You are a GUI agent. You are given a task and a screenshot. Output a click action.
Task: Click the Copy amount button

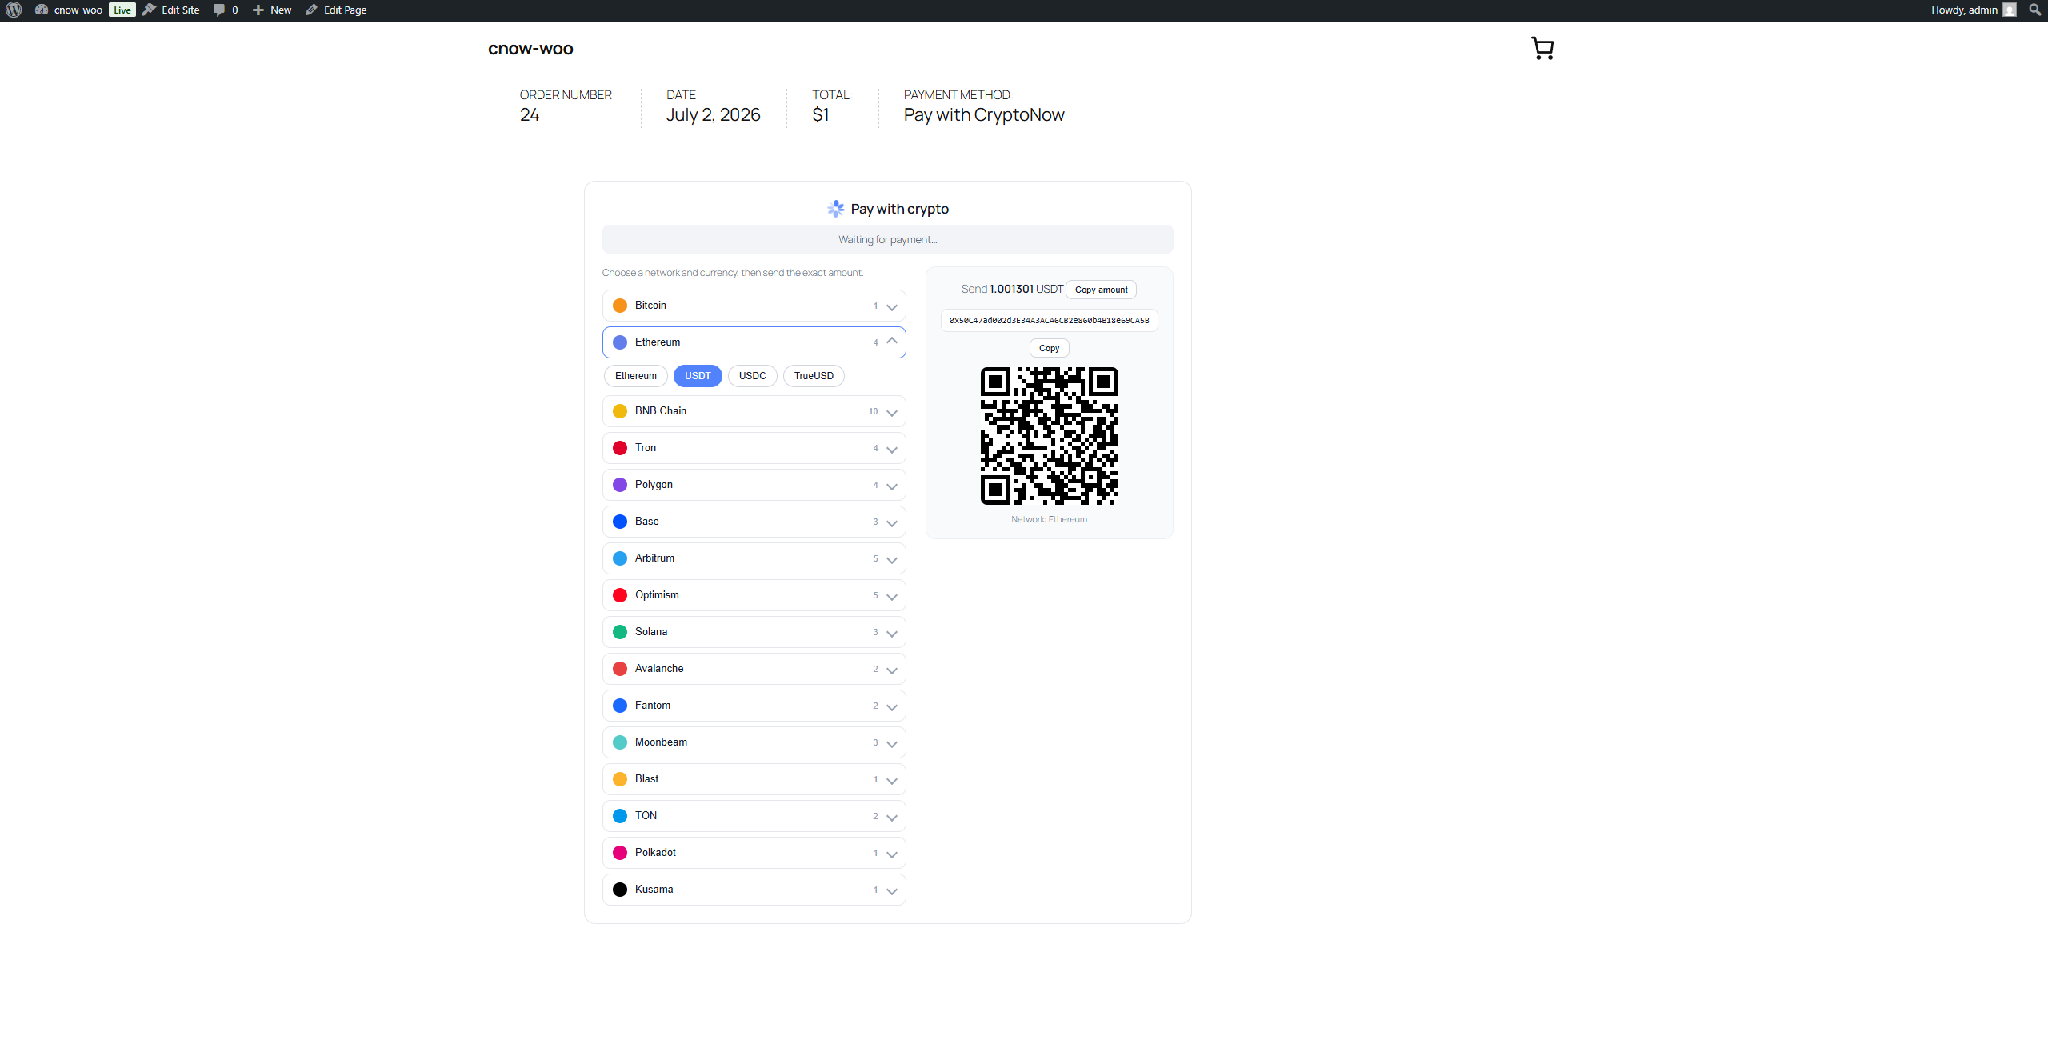point(1101,290)
